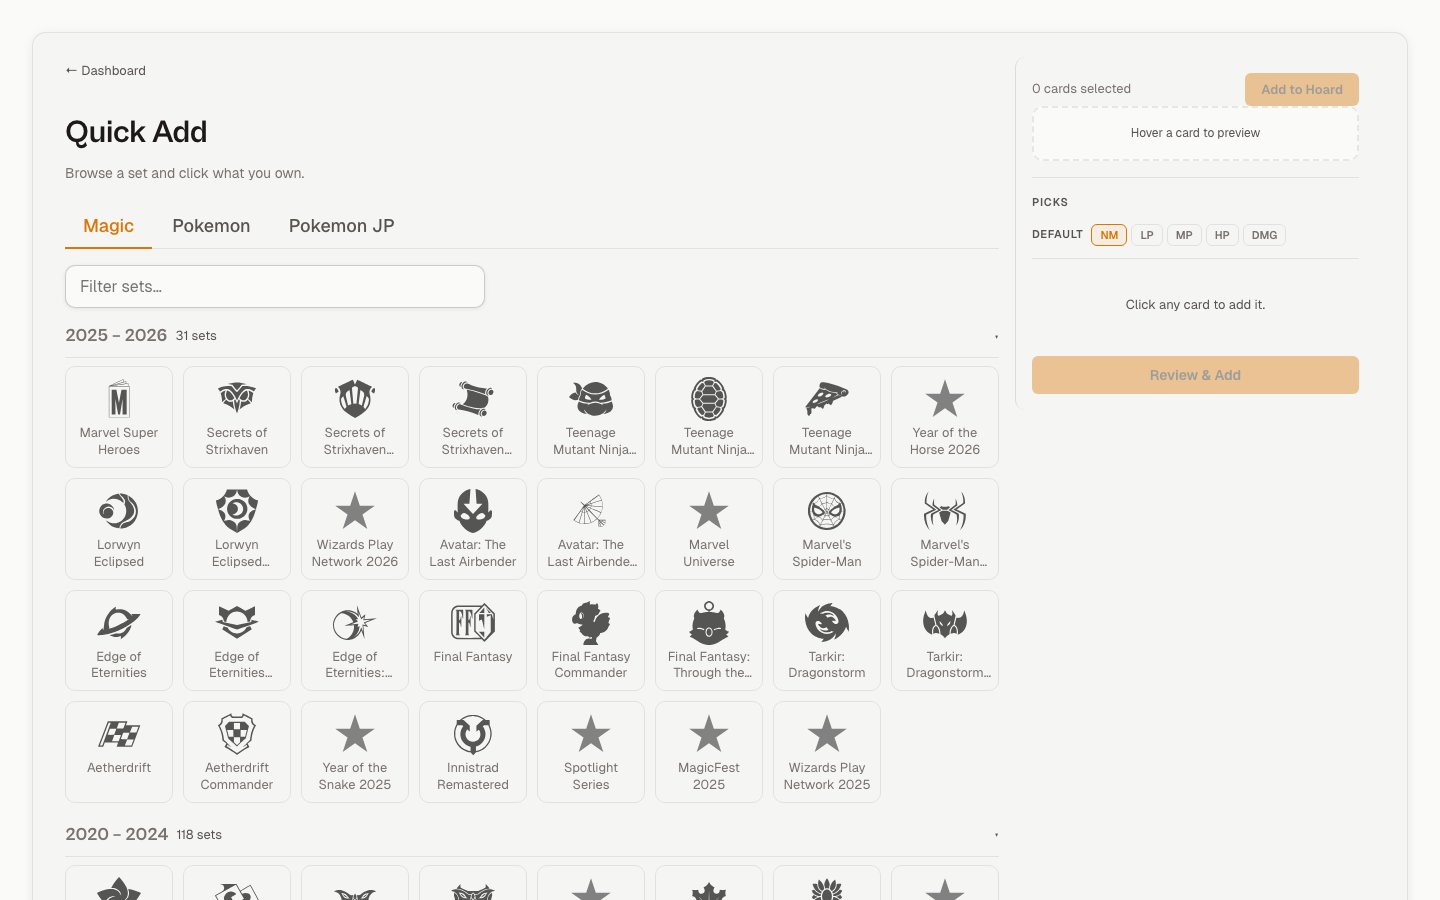Open the MagicFest 2025 set

[x=709, y=752]
